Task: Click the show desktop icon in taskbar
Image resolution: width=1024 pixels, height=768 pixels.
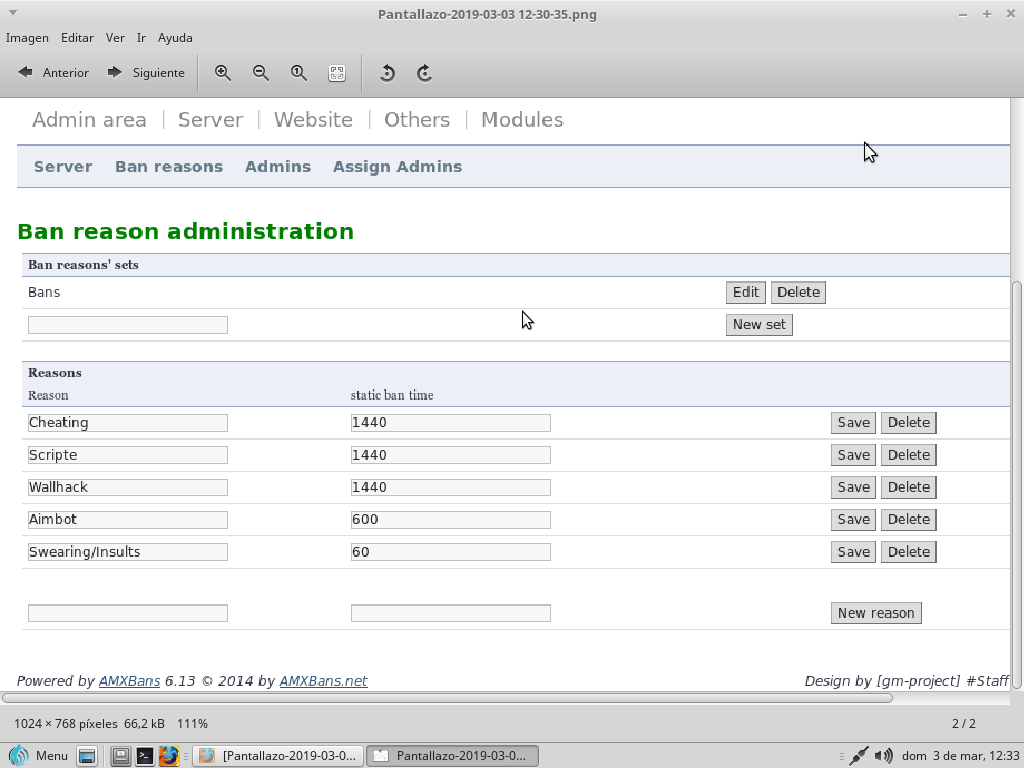Action: pos(87,756)
